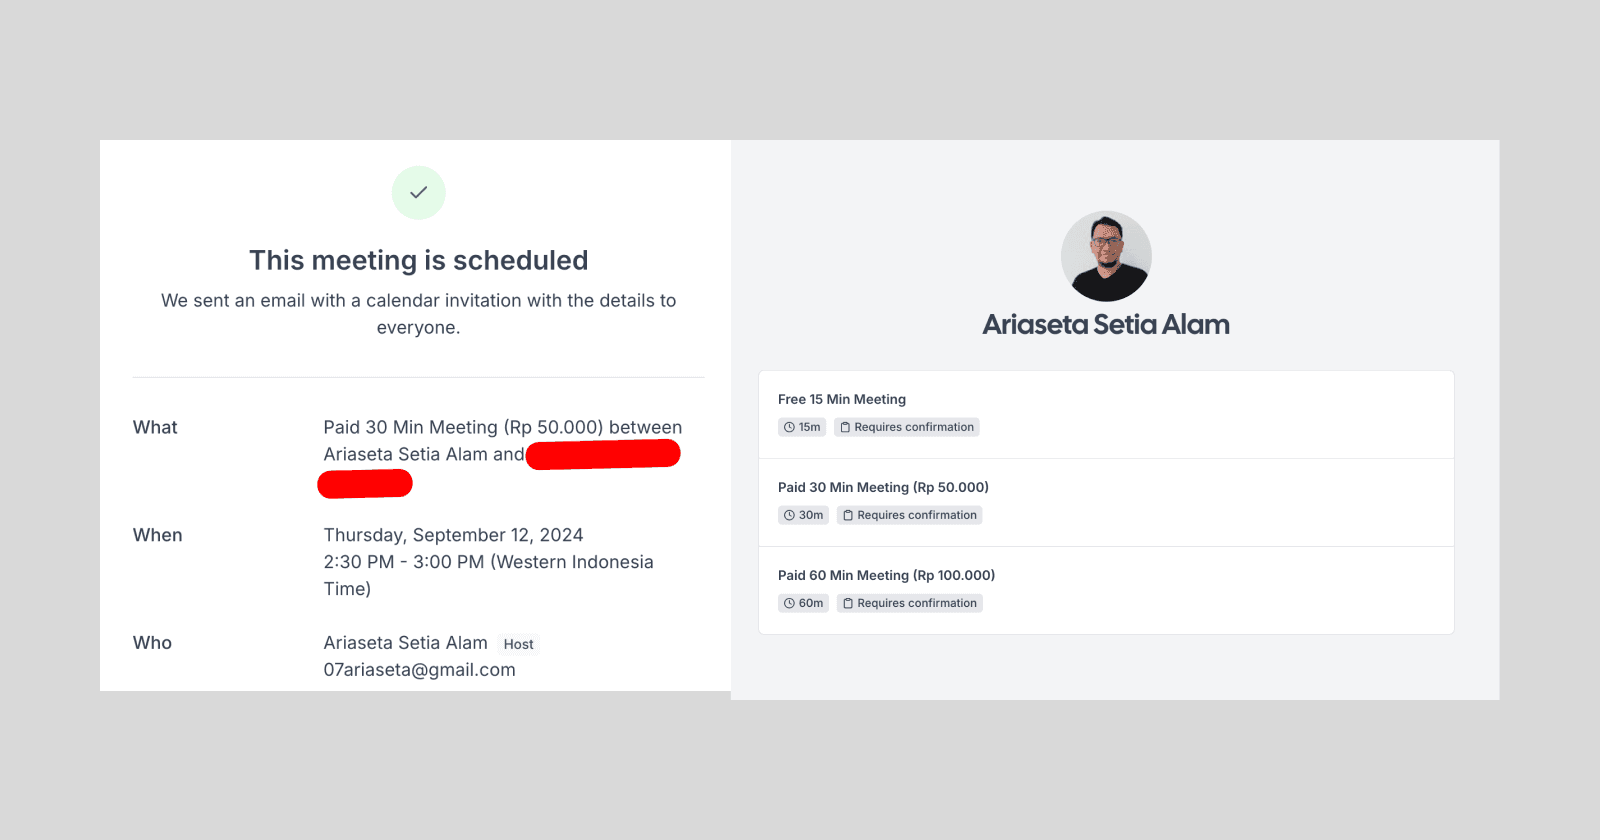The image size is (1600, 840).
Task: Click the Ariaseta Setia Alam profile heading
Action: [1106, 325]
